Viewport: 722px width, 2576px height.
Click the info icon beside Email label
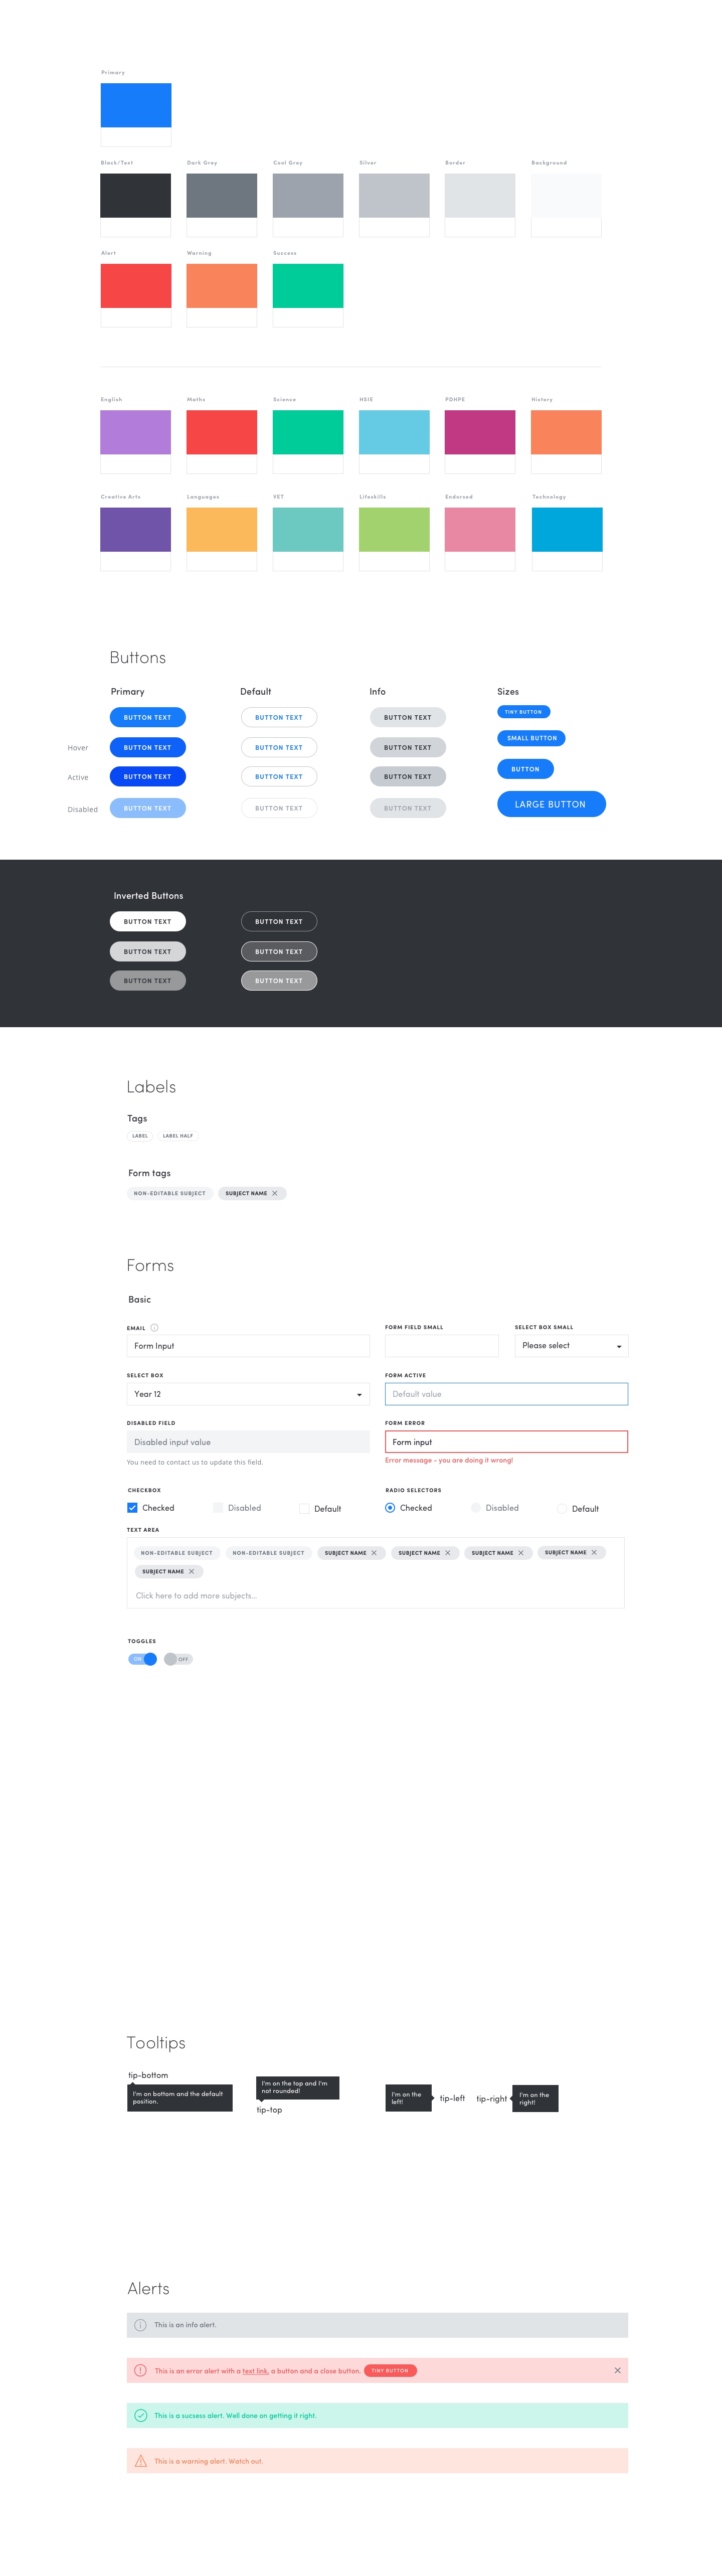click(154, 1327)
